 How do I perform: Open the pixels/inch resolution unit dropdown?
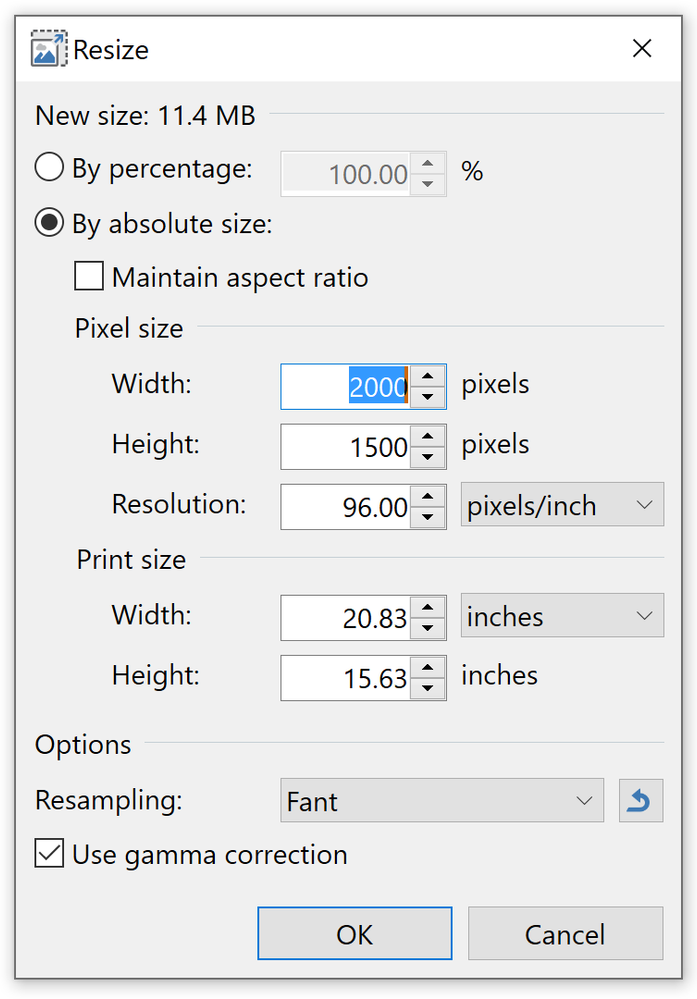[561, 506]
